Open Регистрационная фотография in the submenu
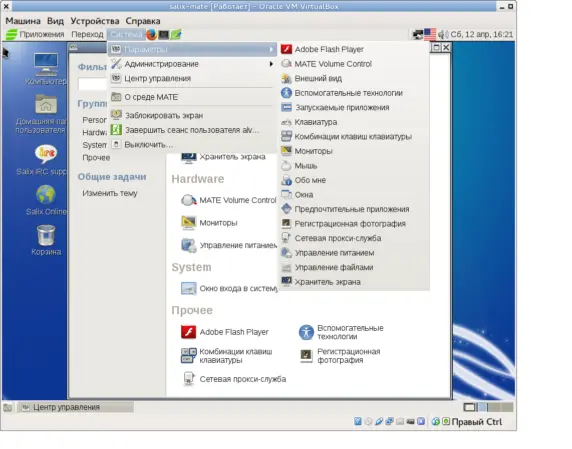This screenshot has height=449, width=572. click(x=353, y=224)
